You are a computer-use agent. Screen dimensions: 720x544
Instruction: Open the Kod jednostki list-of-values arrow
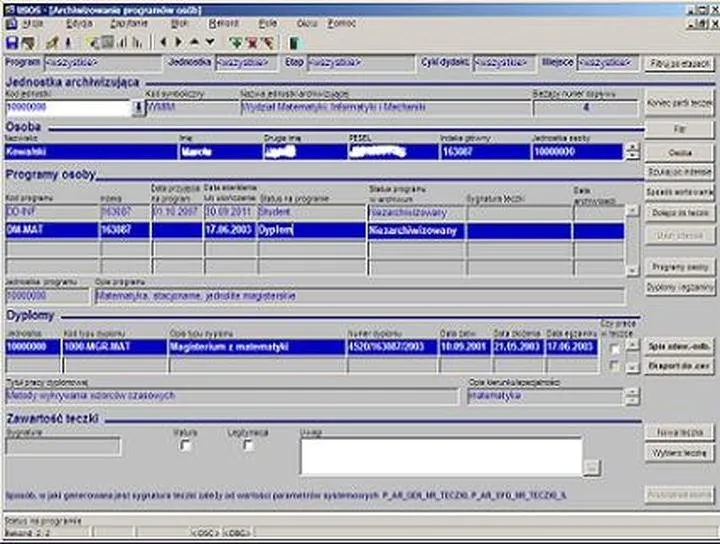point(138,108)
